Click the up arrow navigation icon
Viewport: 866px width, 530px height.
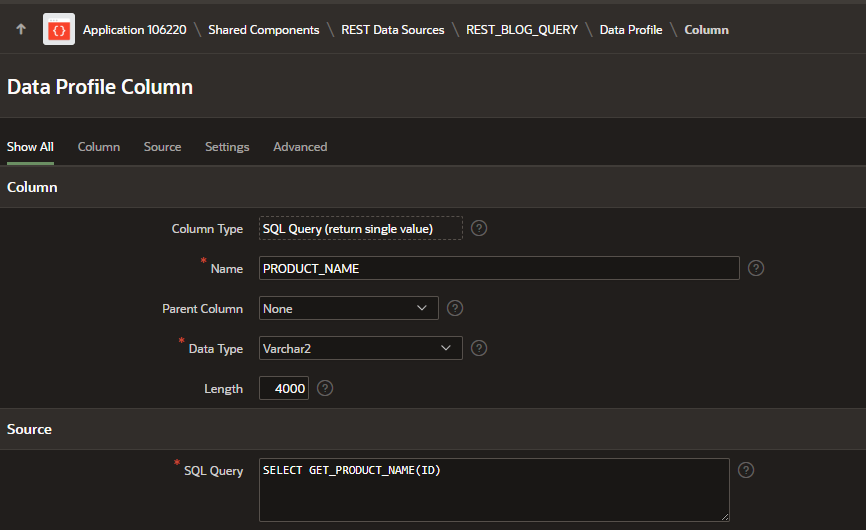coord(21,30)
